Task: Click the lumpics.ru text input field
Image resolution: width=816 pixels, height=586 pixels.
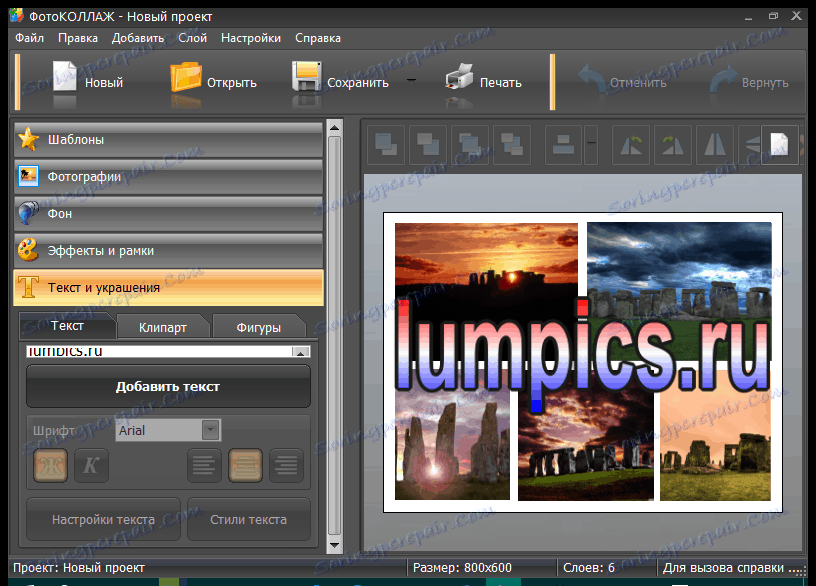Action: point(159,352)
